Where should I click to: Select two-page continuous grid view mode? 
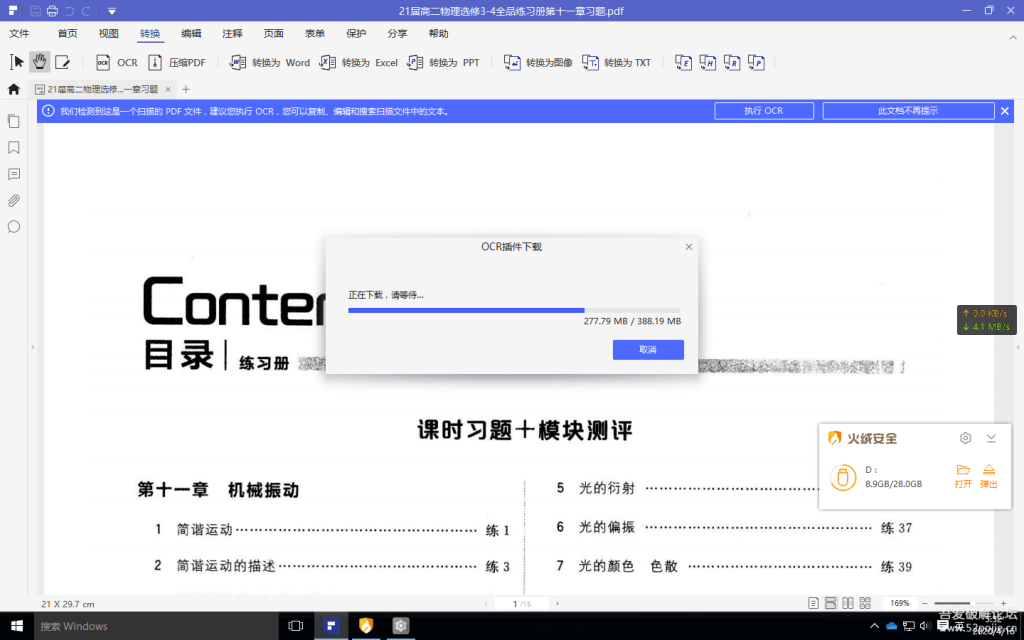(x=865, y=603)
